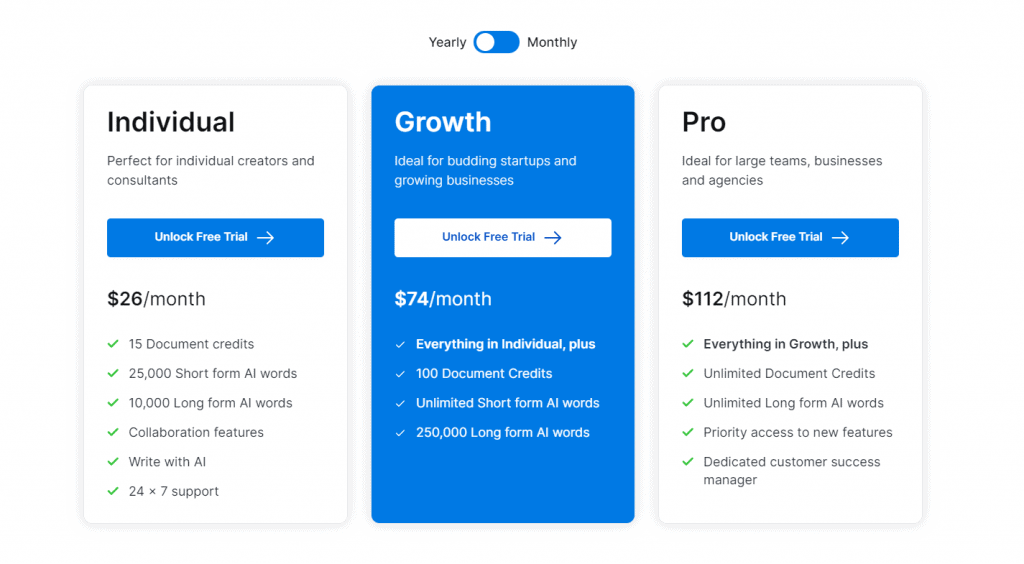Screen dimensions: 1024x564
Task: Click the arrow icon in Individual's trial button
Action: [266, 238]
